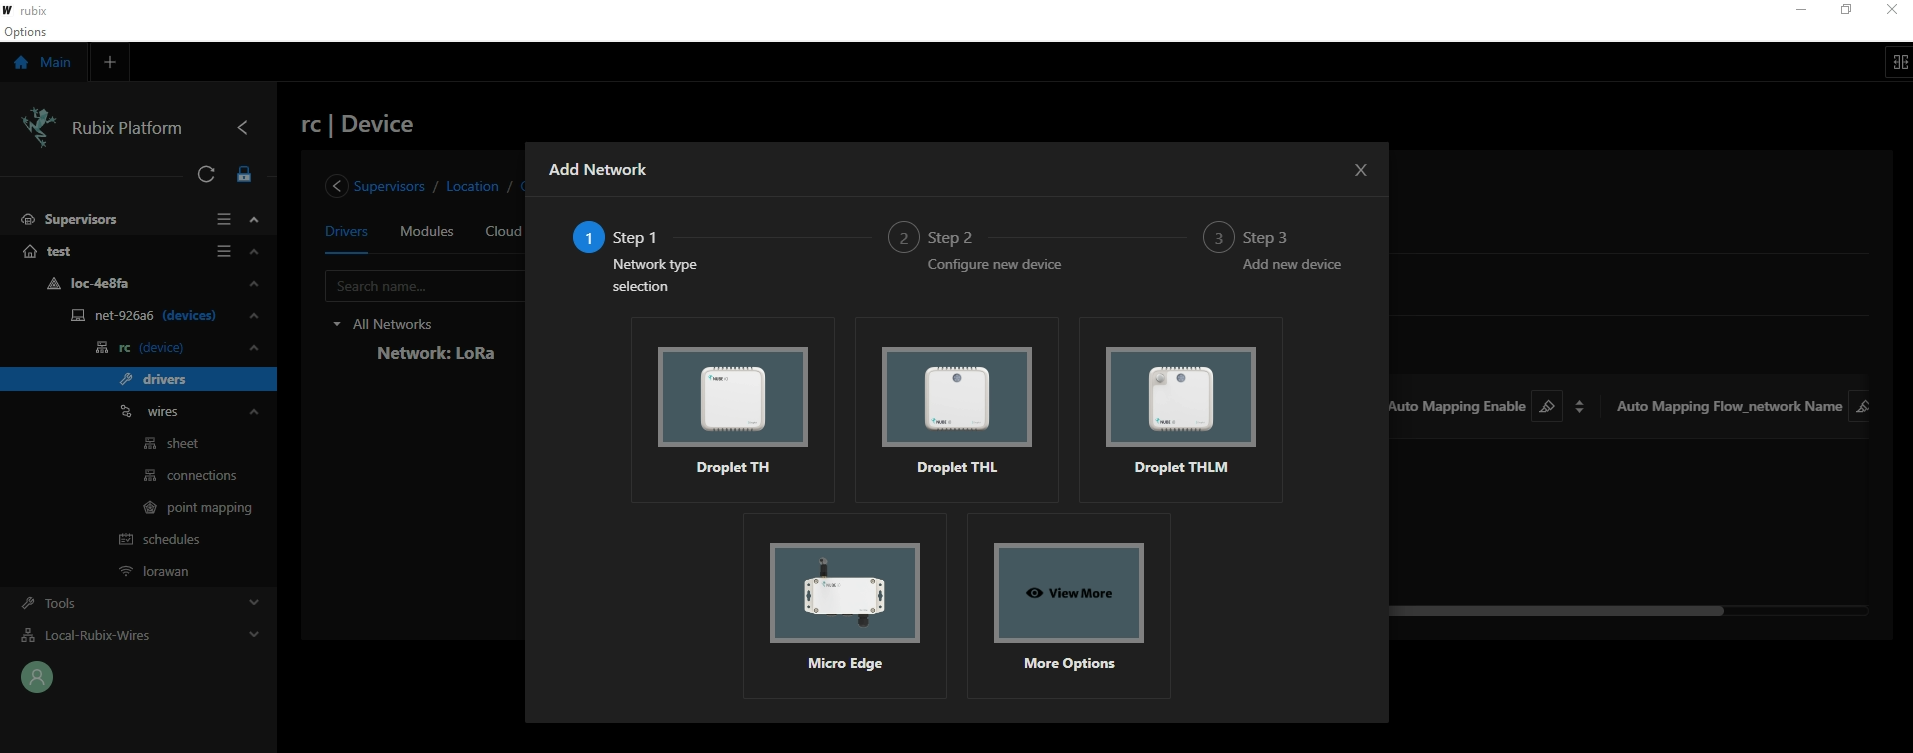Toggle the layout grid icon top right
This screenshot has height=753, width=1913.
1899,62
